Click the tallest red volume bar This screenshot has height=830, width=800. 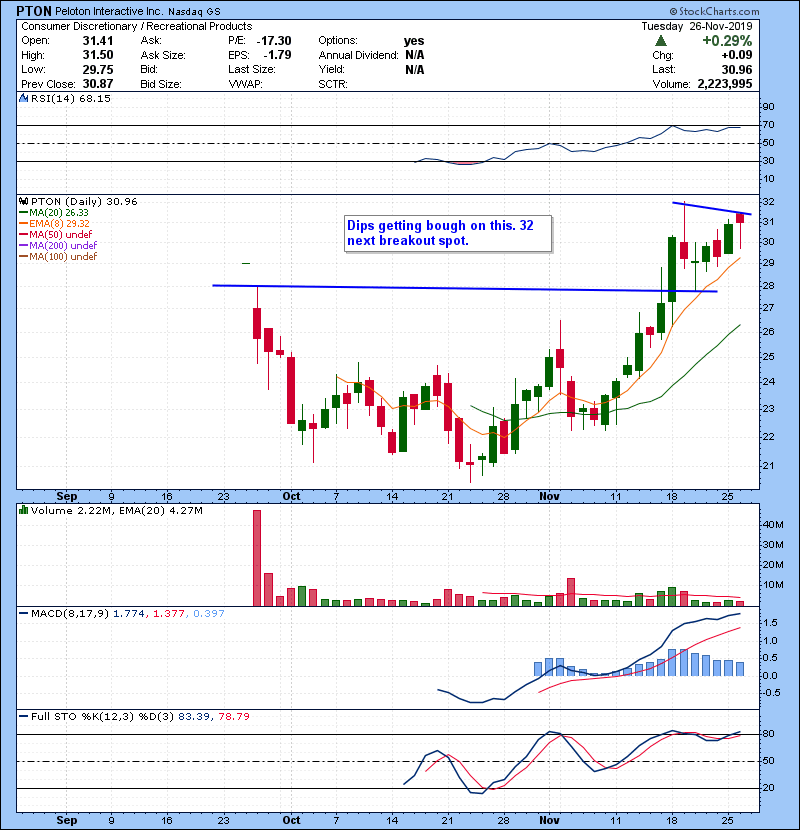(x=257, y=558)
